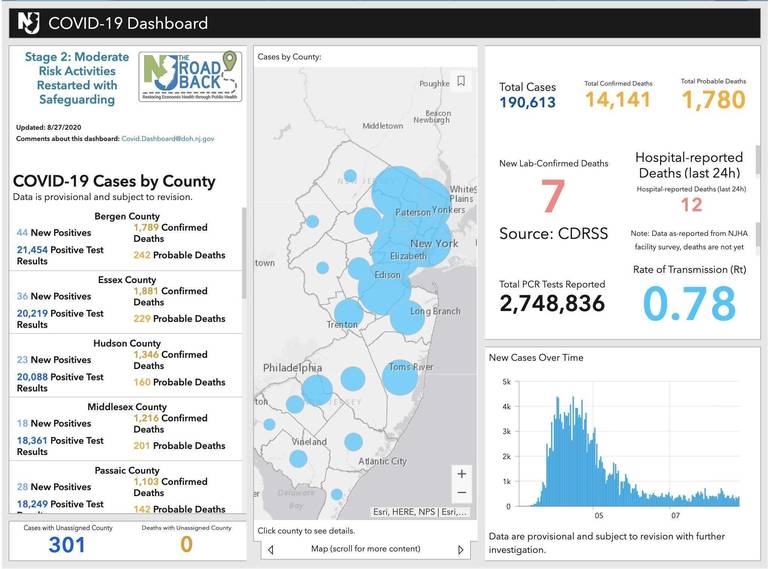Image resolution: width=770 pixels, height=569 pixels.
Task: Select the Bergen County list entry
Action: click(x=126, y=238)
